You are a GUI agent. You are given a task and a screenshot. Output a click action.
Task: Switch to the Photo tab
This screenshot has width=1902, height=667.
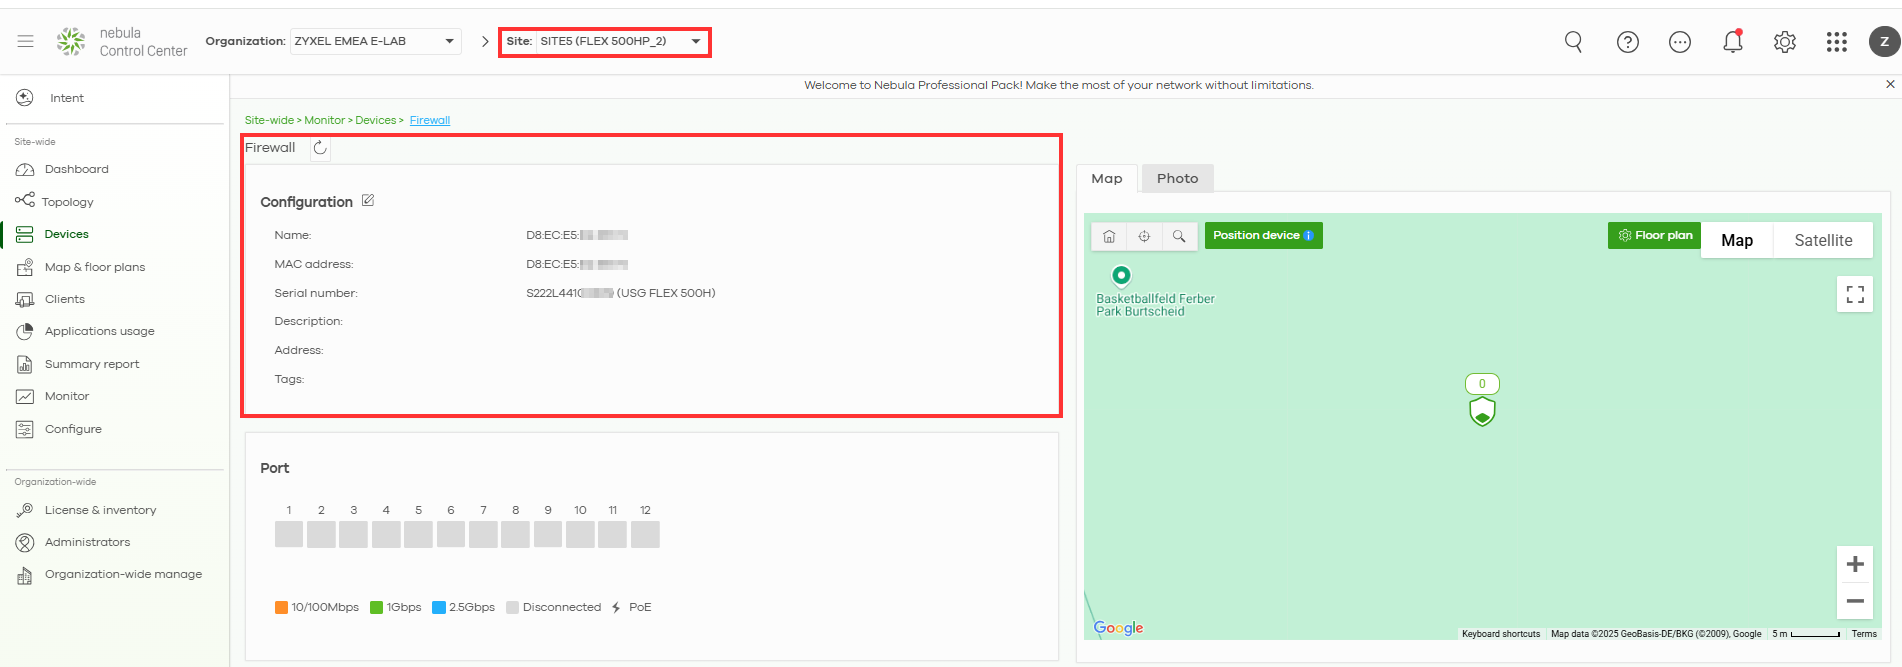[x=1177, y=178]
